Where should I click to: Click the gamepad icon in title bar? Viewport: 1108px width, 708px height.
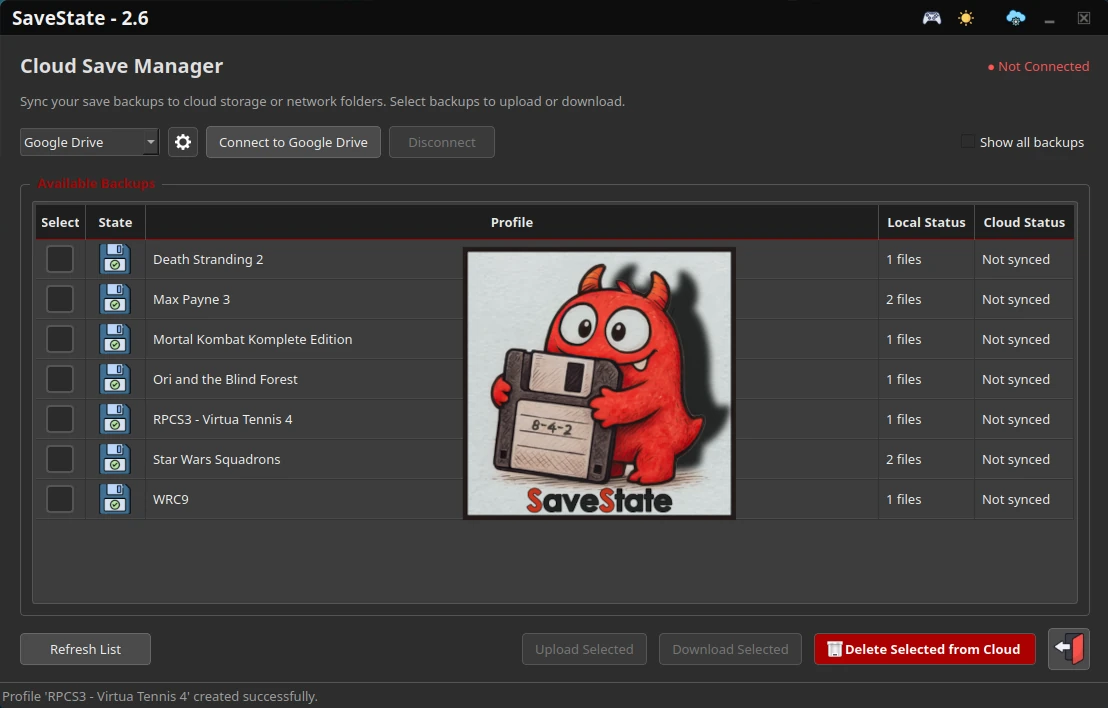pyautogui.click(x=931, y=18)
